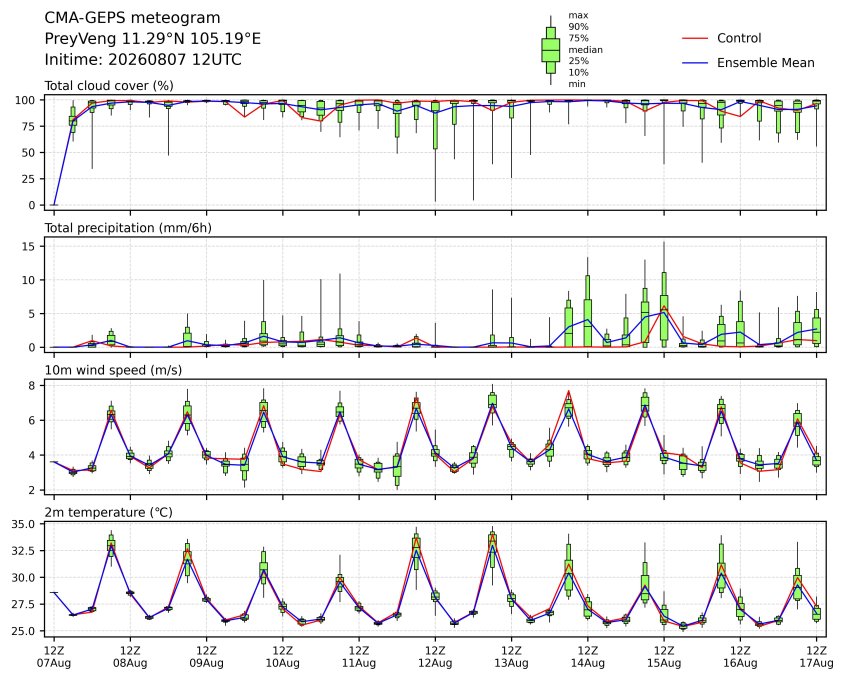Screen dimensions: 845x680
Task: Click the green box-plot legend symbol
Action: (x=550, y=50)
